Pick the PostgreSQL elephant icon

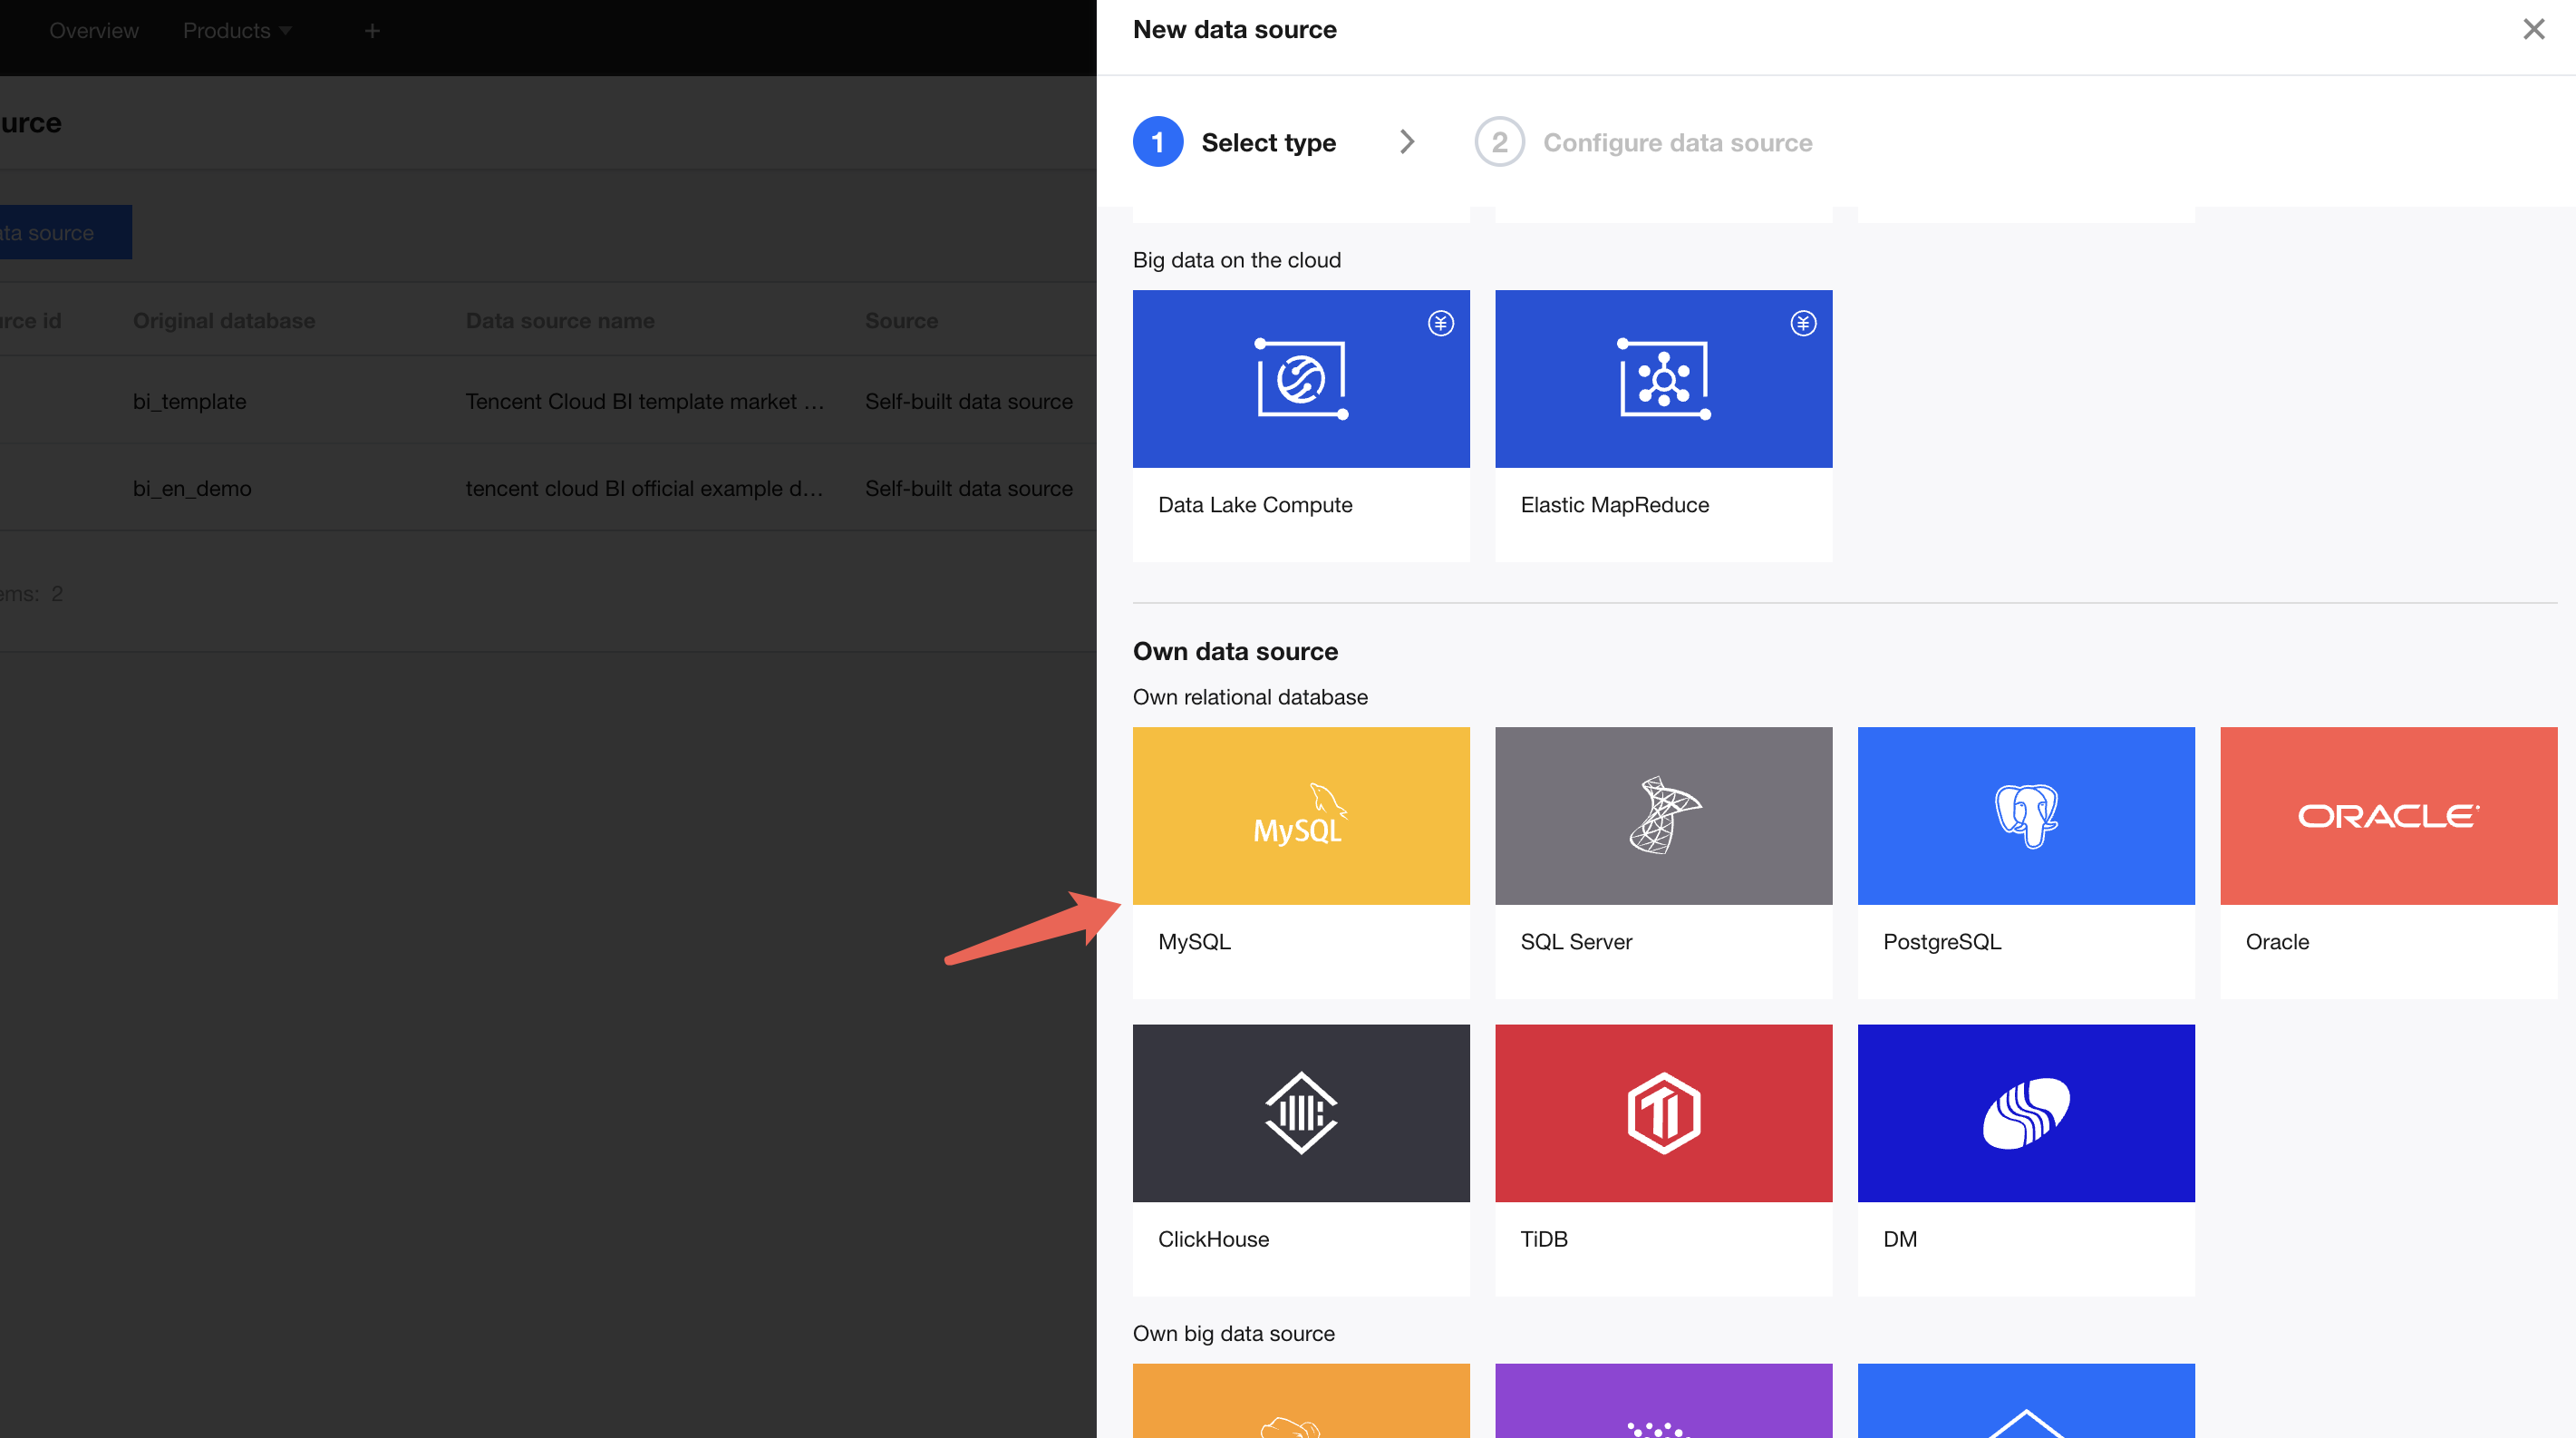click(x=2025, y=816)
